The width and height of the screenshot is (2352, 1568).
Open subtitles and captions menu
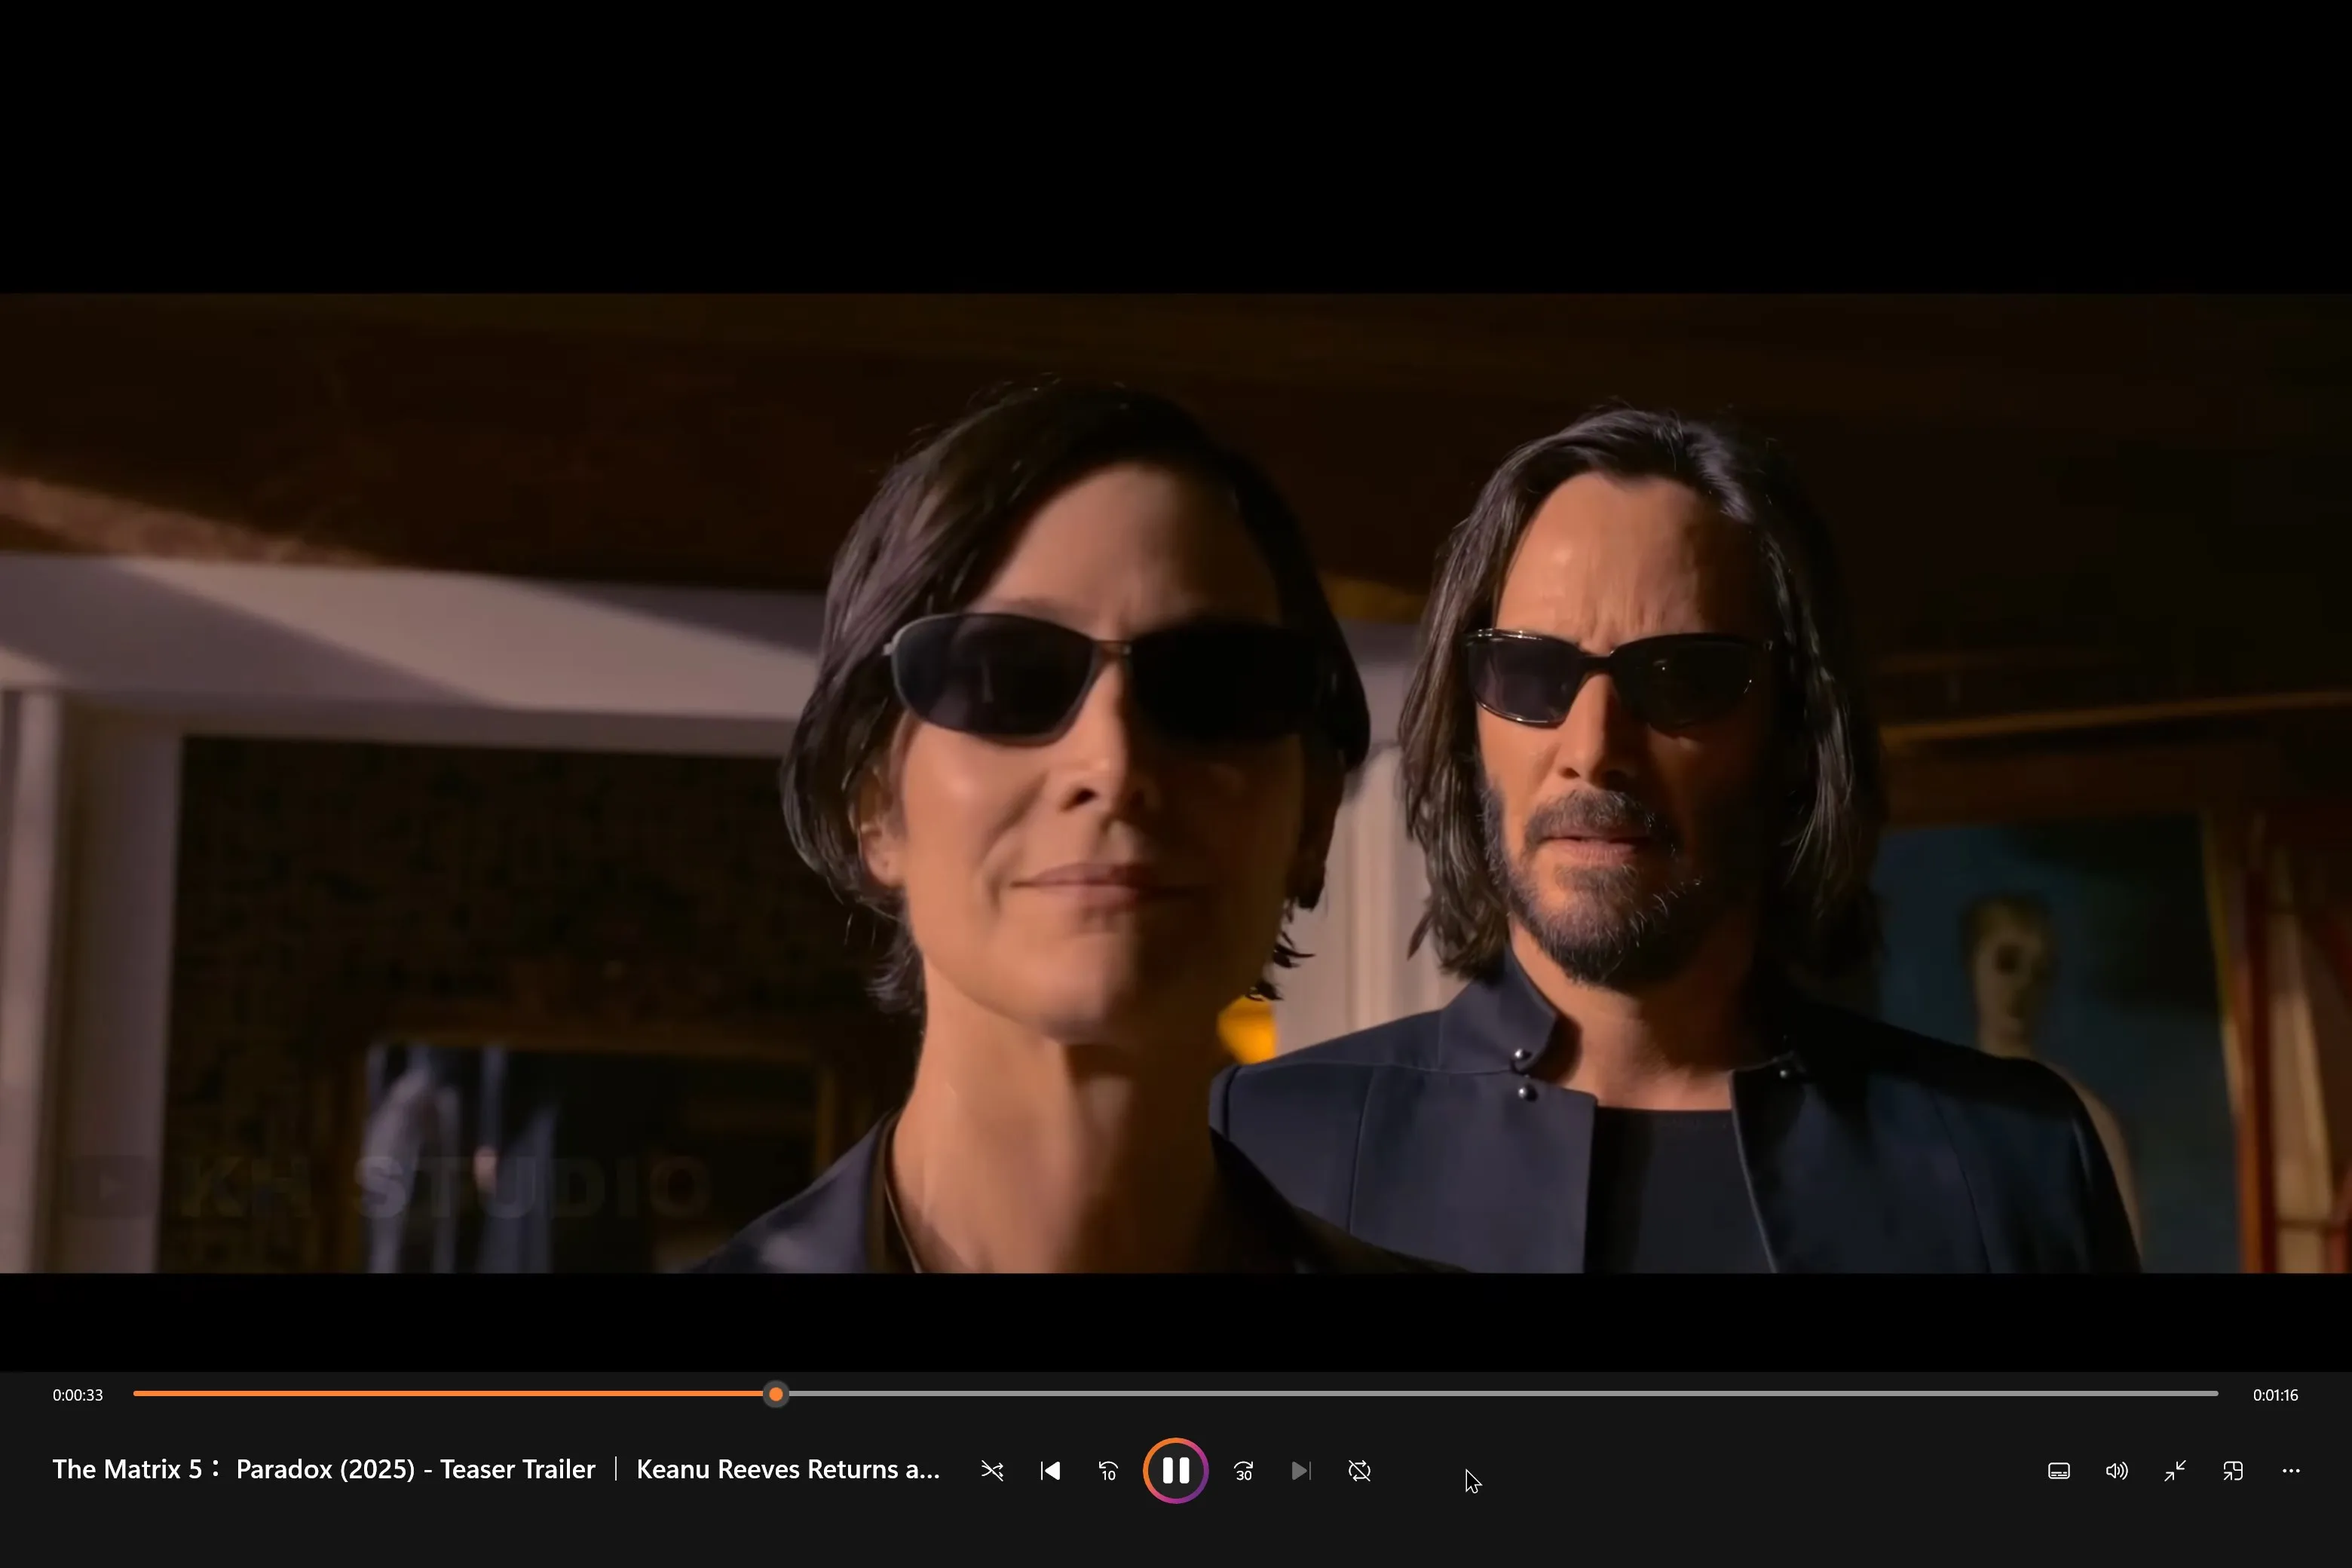click(2059, 1471)
